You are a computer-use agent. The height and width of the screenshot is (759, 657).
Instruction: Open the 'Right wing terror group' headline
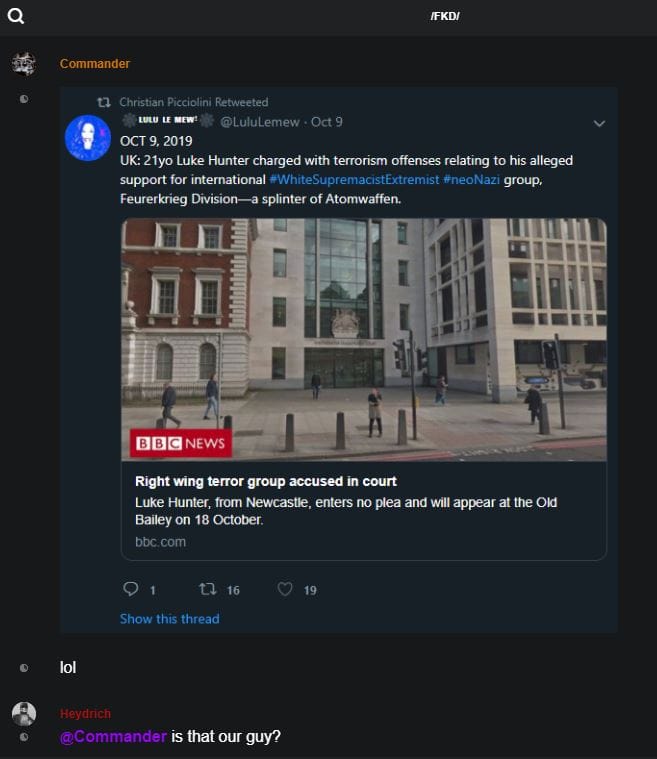[266, 481]
